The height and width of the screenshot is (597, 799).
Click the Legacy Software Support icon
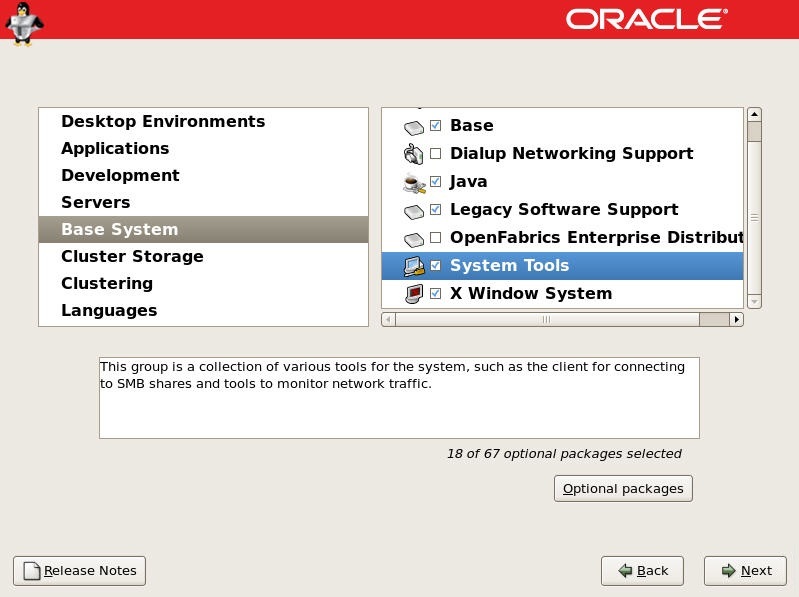coord(414,211)
